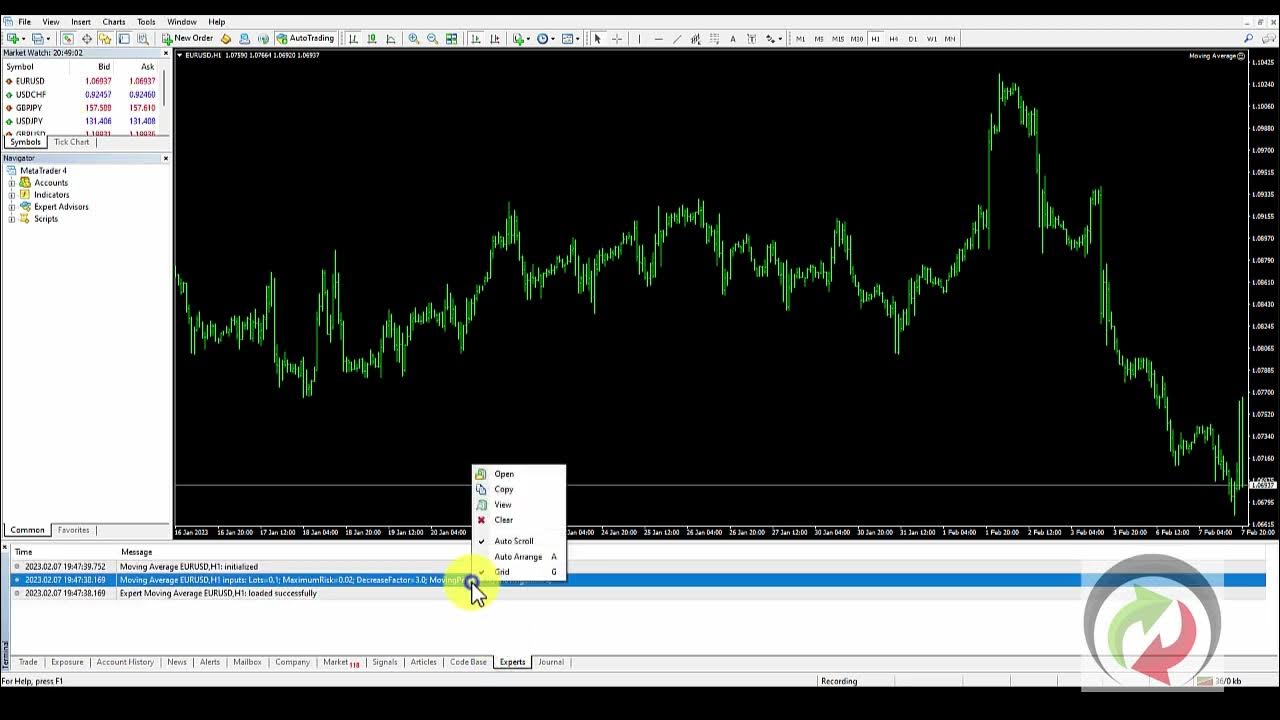
Task: Select the Vertical Line drawing tool
Action: coord(639,39)
